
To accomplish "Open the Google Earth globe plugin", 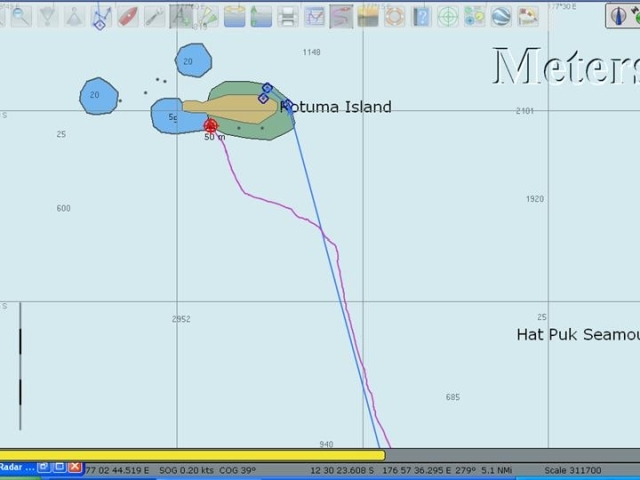I will tap(501, 15).
